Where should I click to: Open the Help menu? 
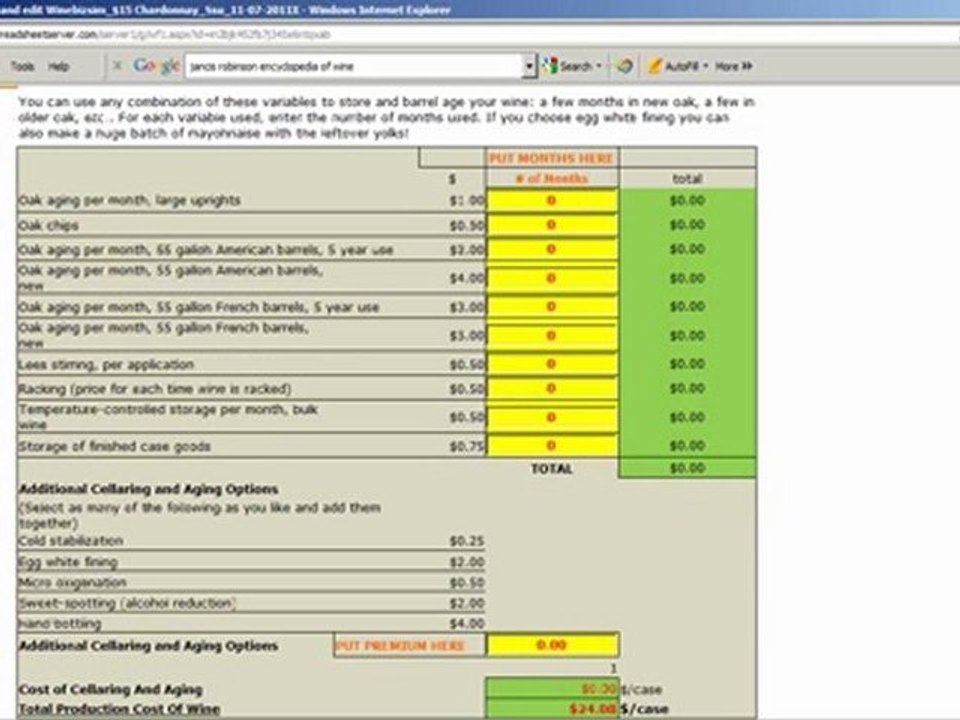click(x=58, y=66)
